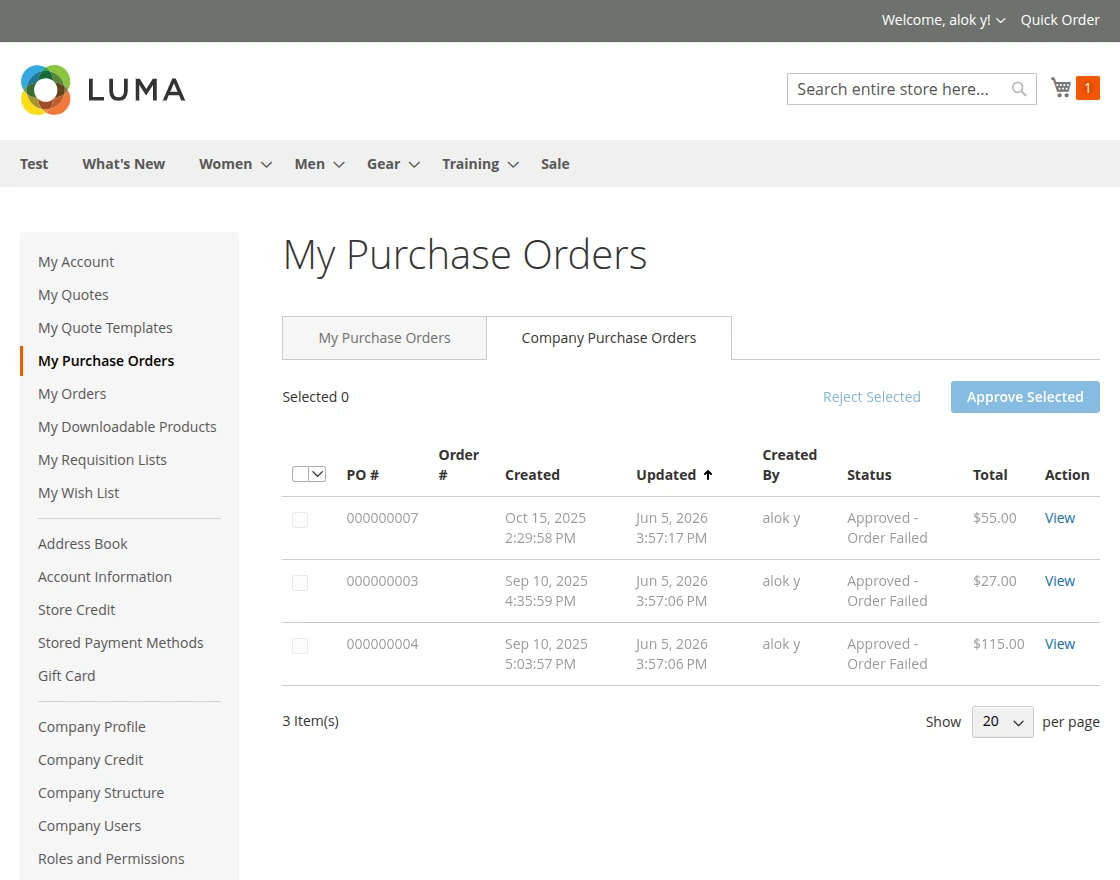The width and height of the screenshot is (1120, 880).
Task: Toggle the select-all checkbox in table header
Action: click(300, 474)
